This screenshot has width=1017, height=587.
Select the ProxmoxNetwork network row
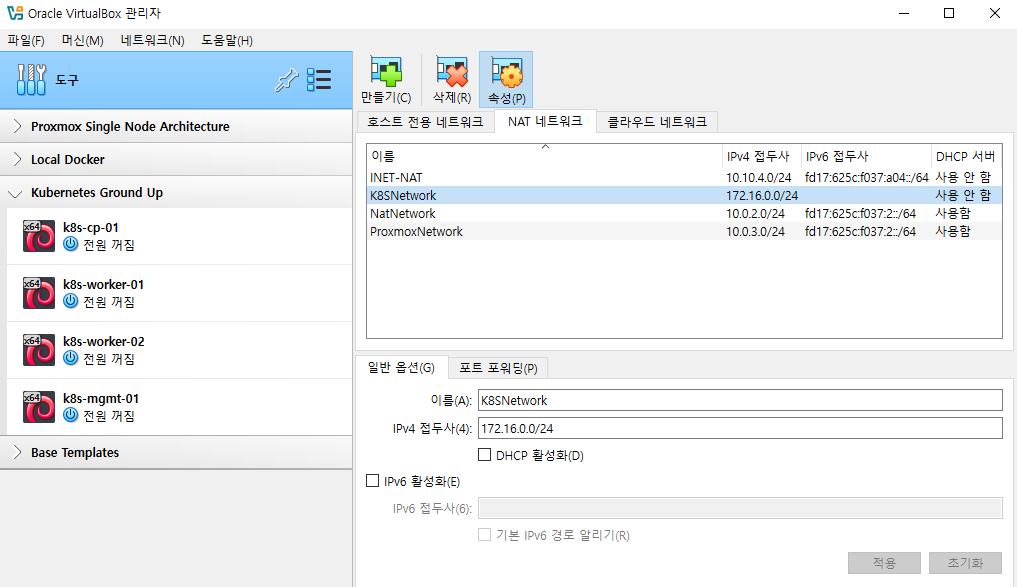(684, 232)
